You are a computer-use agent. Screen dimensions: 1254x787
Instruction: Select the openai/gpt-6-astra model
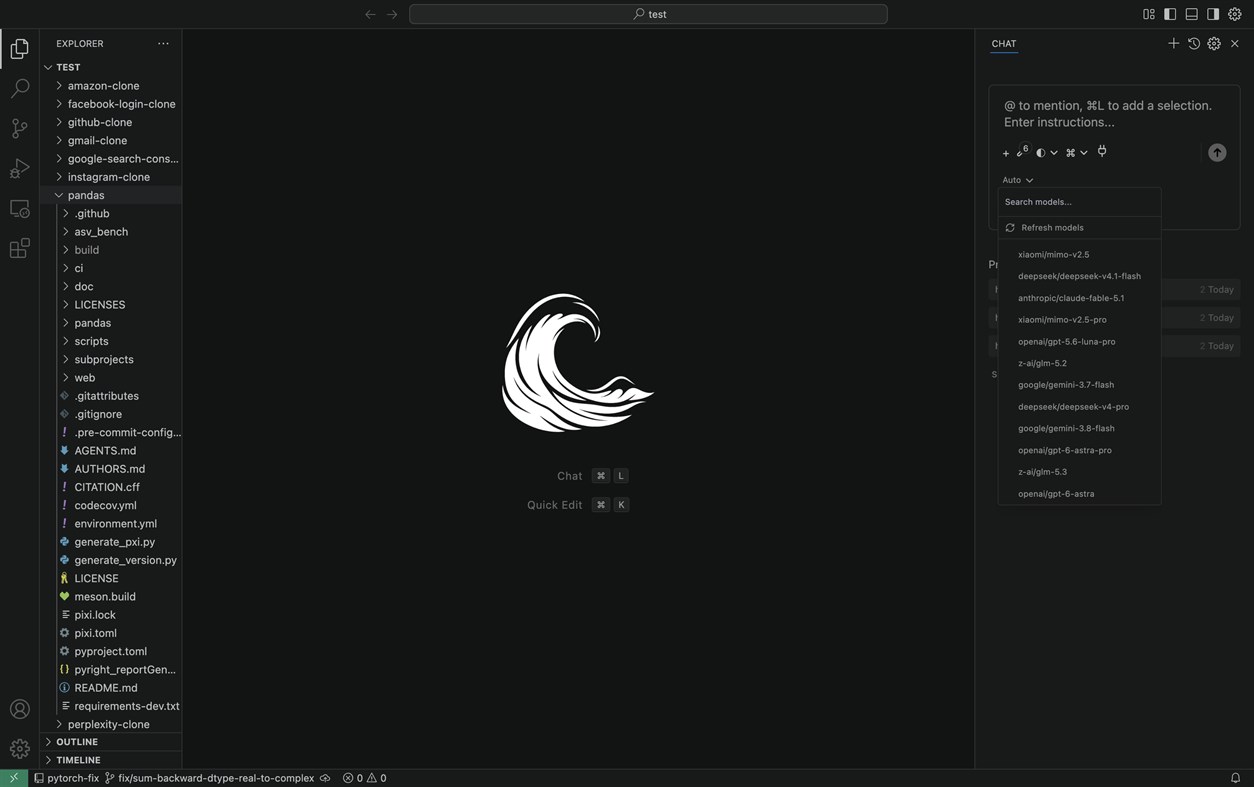tap(1079, 494)
